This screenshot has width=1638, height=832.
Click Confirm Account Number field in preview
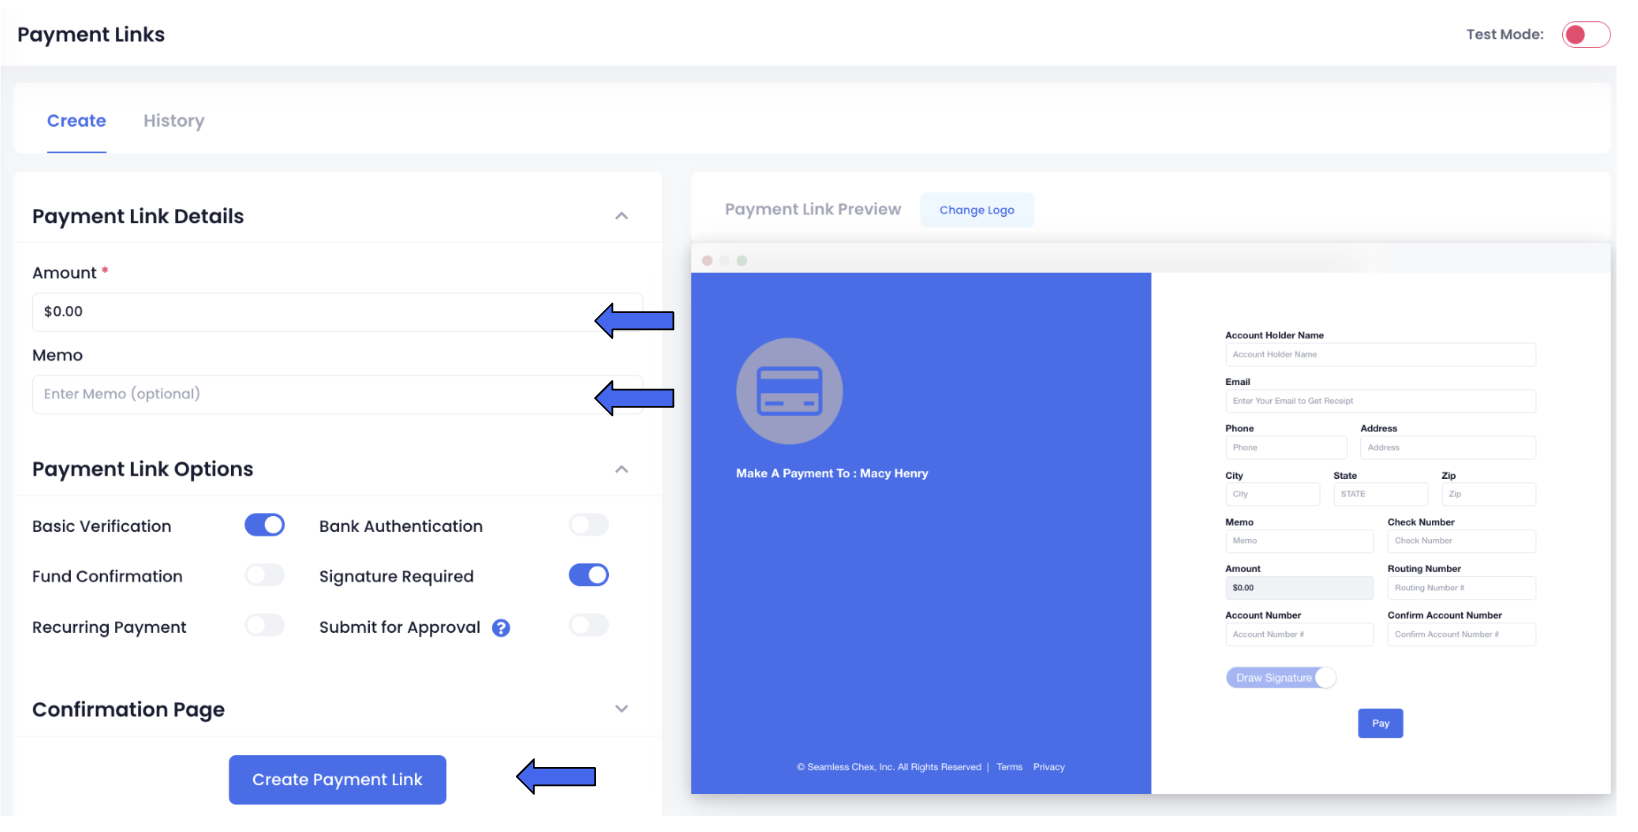click(1462, 634)
